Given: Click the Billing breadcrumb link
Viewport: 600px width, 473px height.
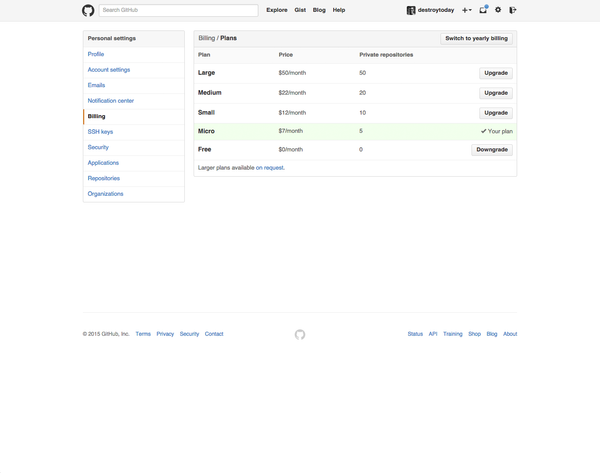Looking at the screenshot, I should pyautogui.click(x=207, y=38).
